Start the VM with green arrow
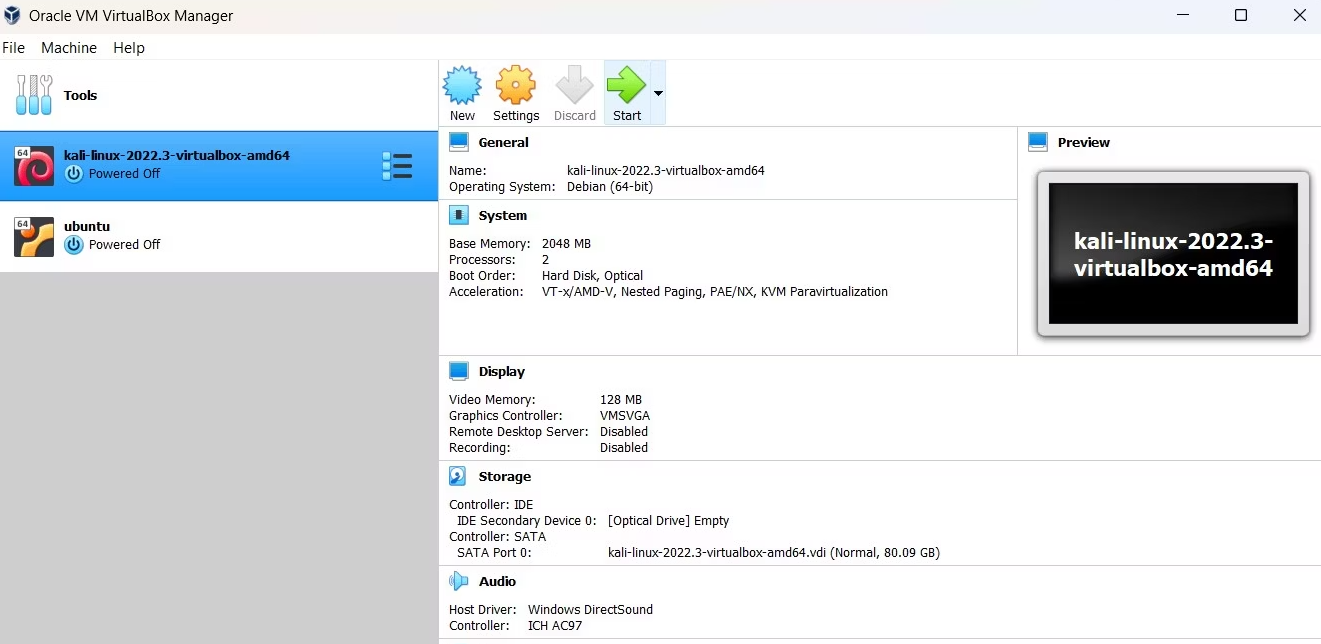Viewport: 1321px width, 644px height. click(x=627, y=85)
